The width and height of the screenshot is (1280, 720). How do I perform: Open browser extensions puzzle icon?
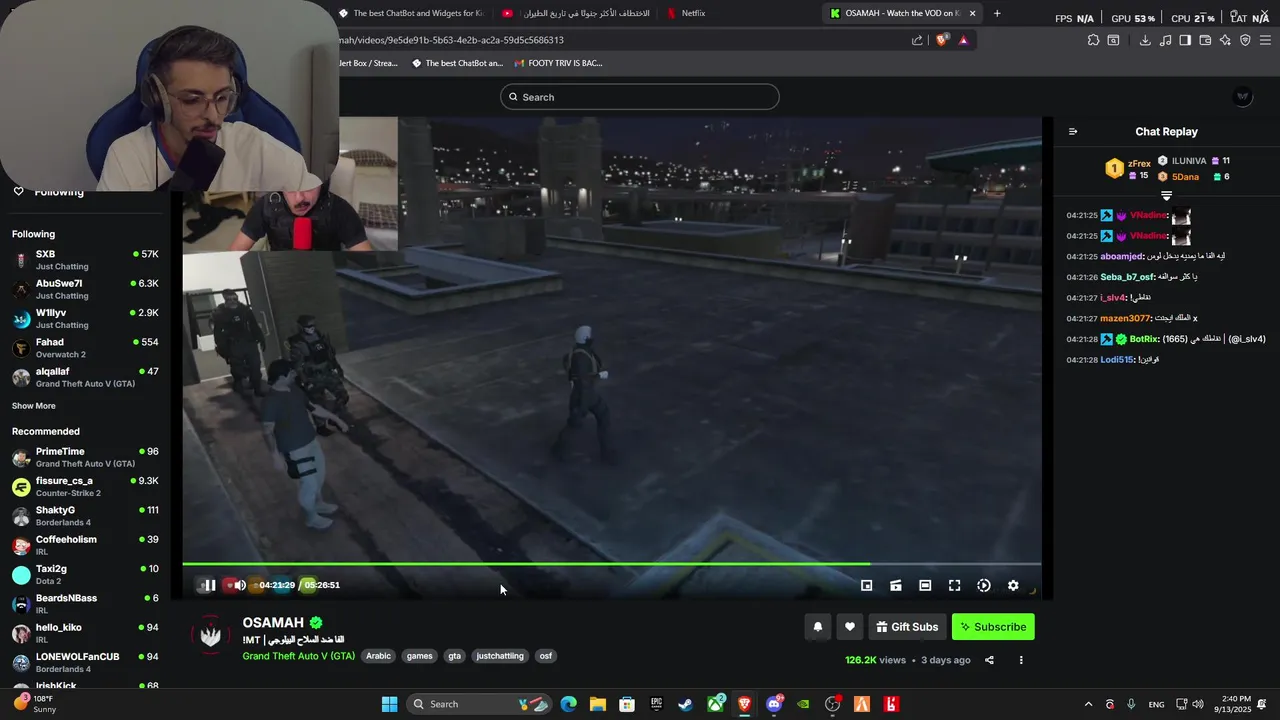click(1093, 40)
